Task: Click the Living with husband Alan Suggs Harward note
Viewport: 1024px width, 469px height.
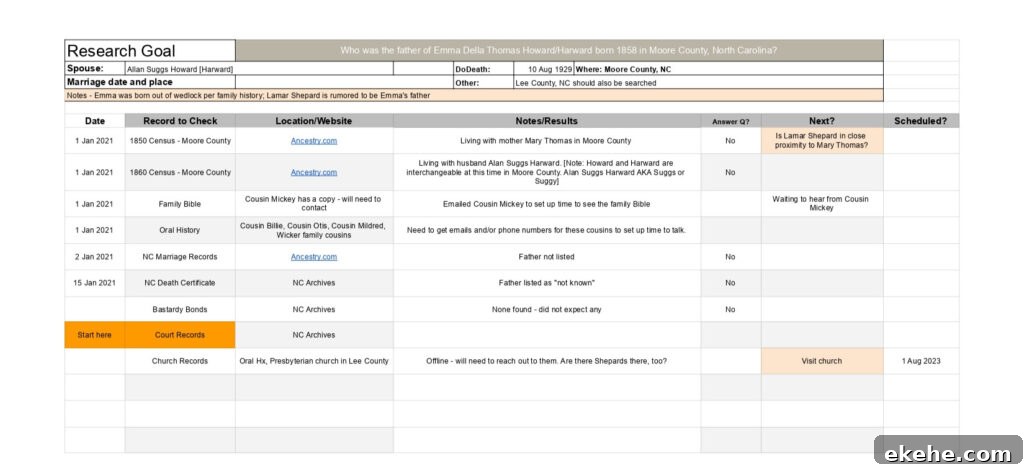Action: coord(547,172)
